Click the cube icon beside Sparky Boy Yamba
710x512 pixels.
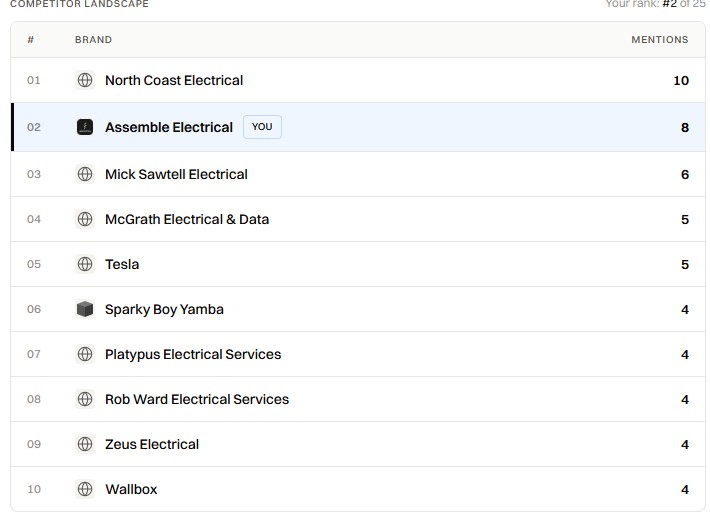85,309
